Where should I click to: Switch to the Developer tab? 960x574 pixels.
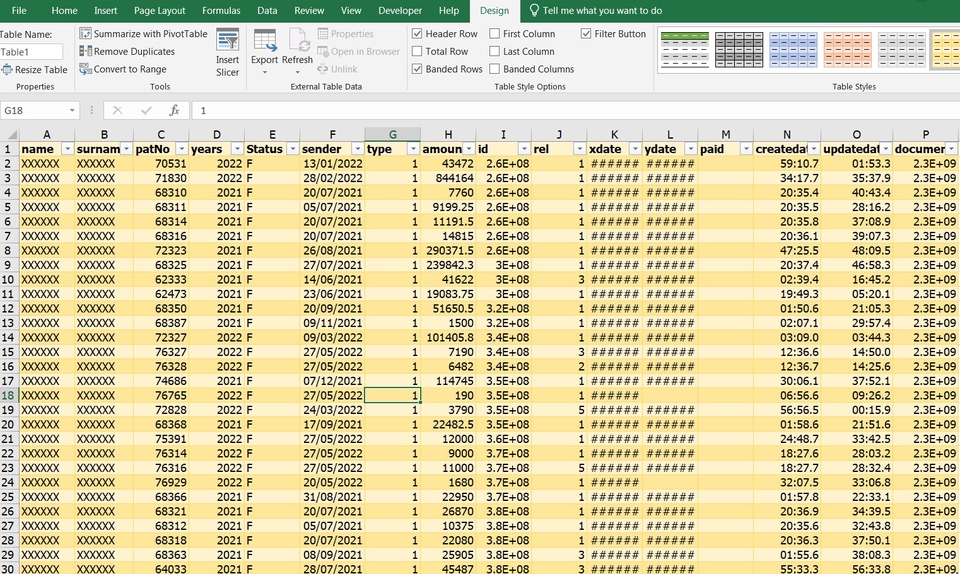point(400,10)
